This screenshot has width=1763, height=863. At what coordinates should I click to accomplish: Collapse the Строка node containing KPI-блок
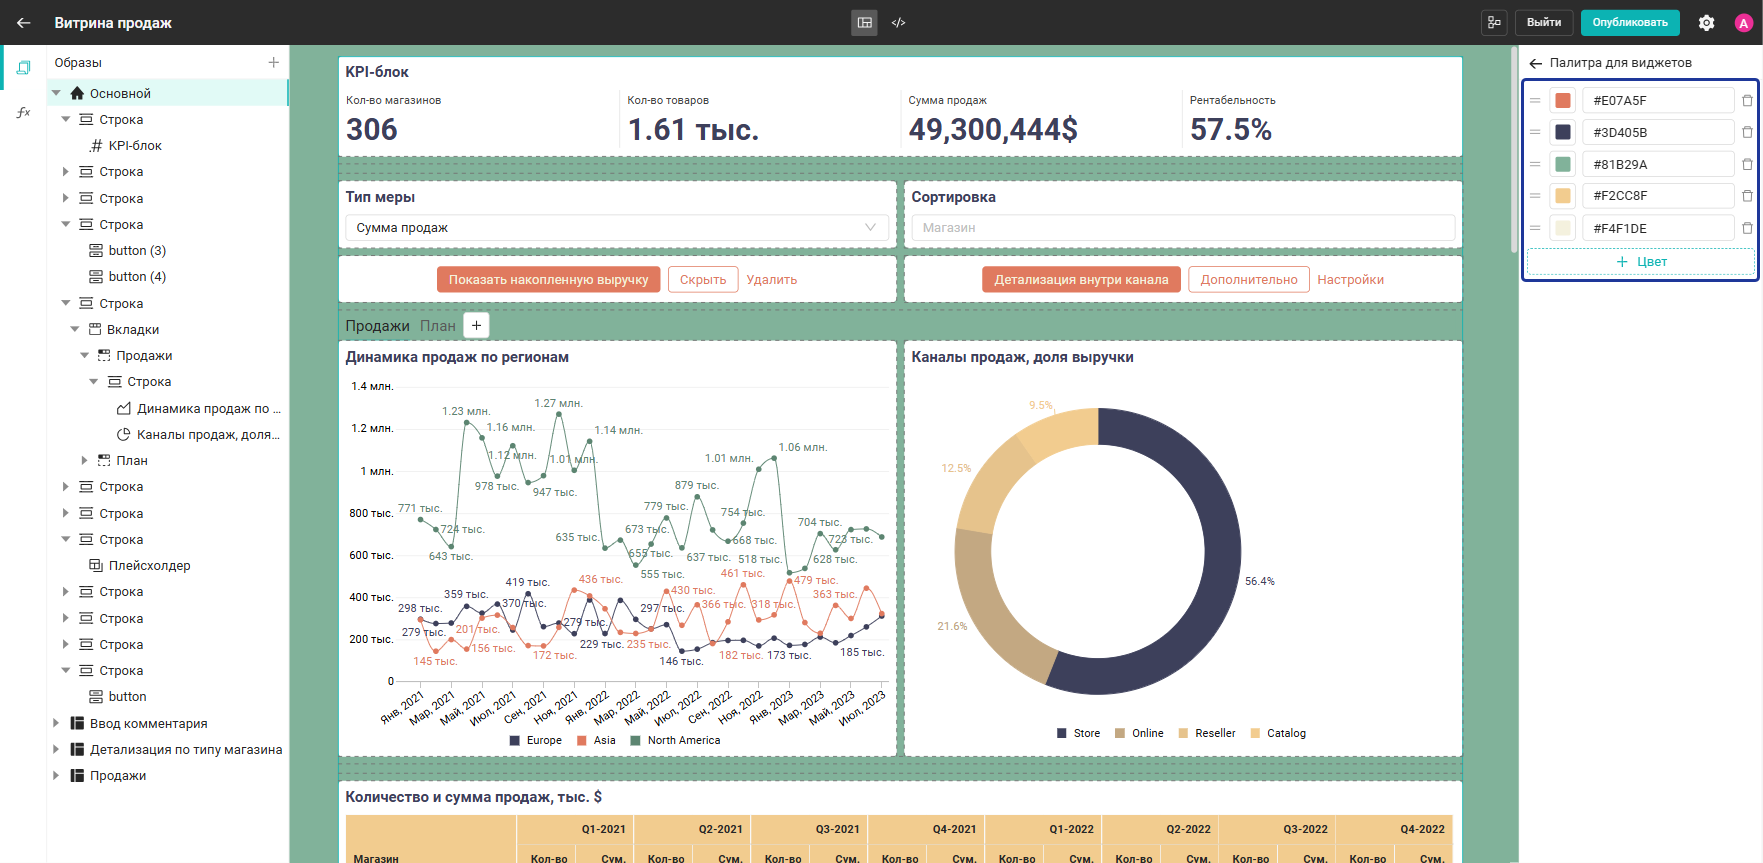tap(66, 120)
